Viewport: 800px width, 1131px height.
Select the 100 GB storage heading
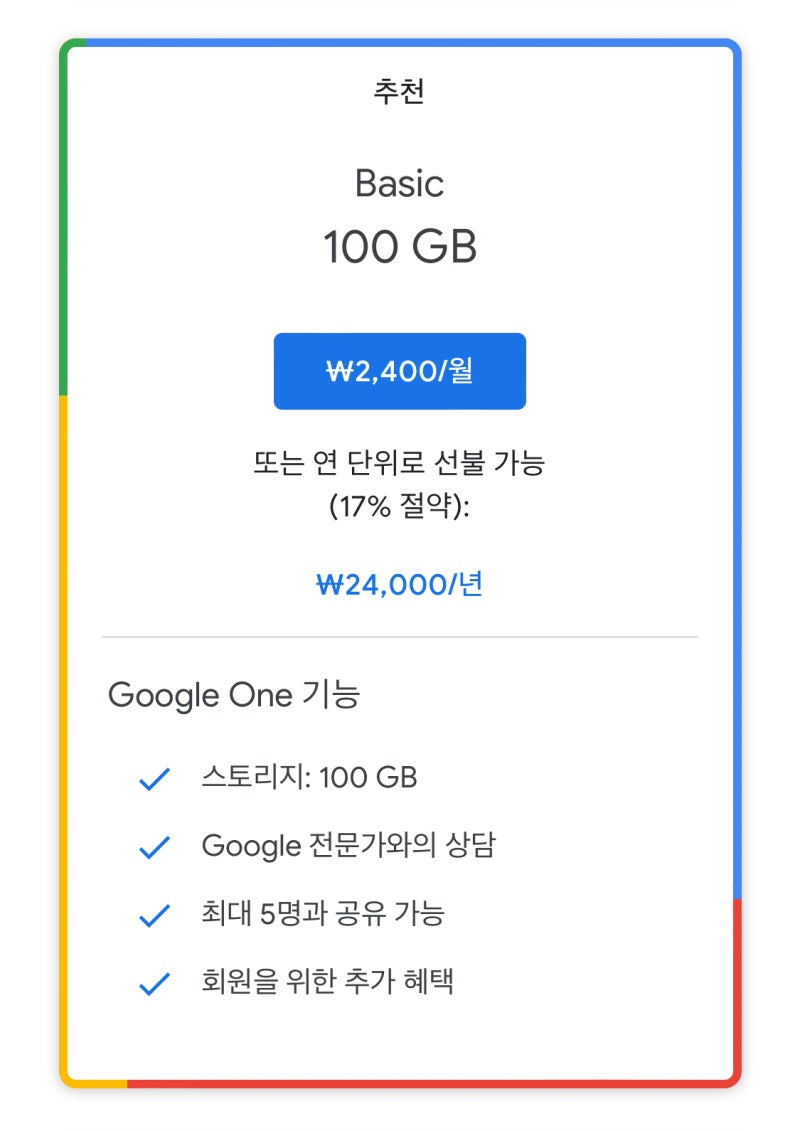pos(399,247)
